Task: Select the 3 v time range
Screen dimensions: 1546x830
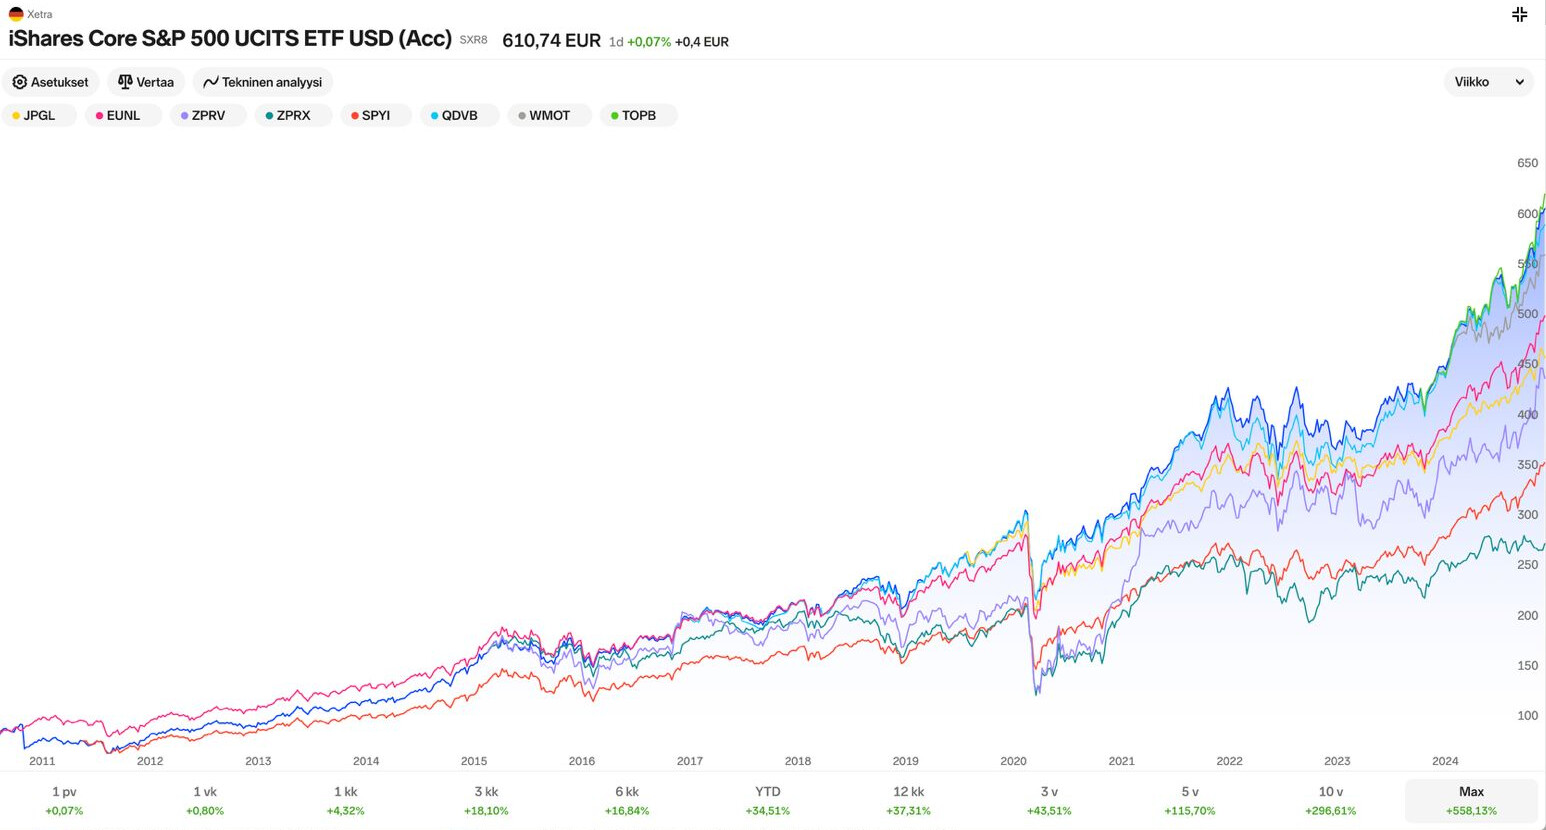Action: 1049,800
